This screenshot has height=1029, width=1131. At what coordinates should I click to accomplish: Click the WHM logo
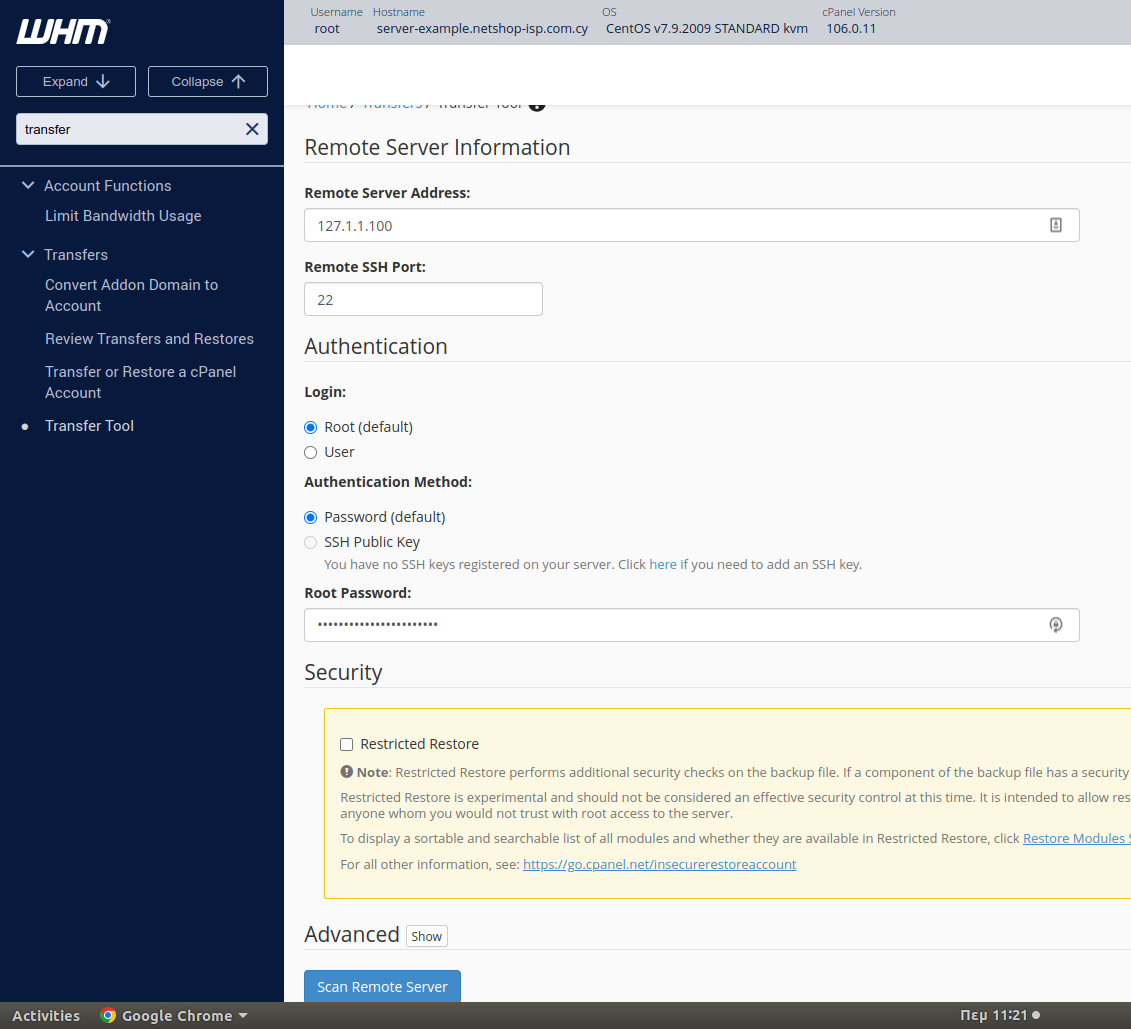coord(63,32)
